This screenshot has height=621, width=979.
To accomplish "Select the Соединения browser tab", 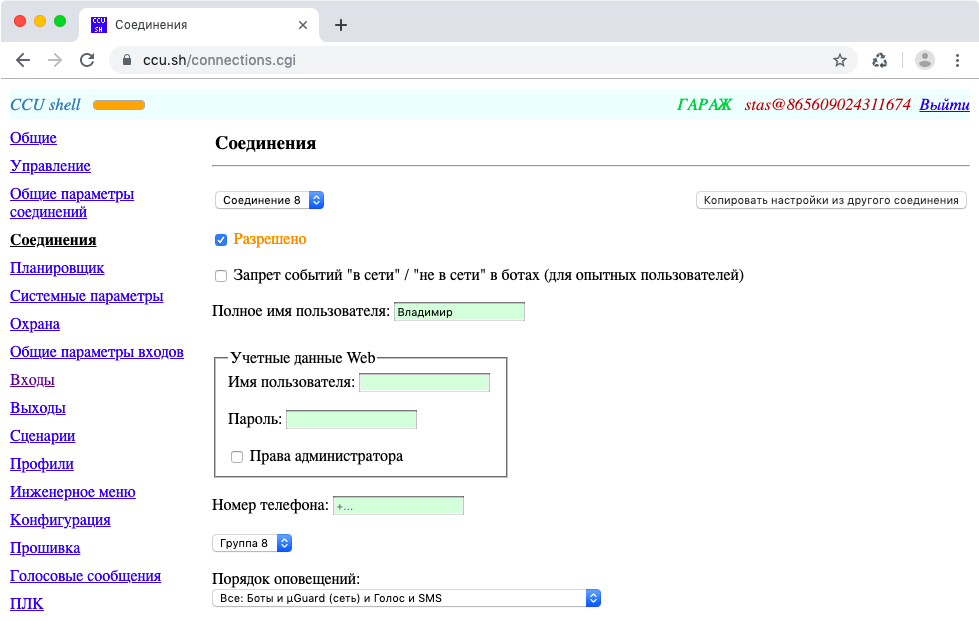I will point(199,25).
